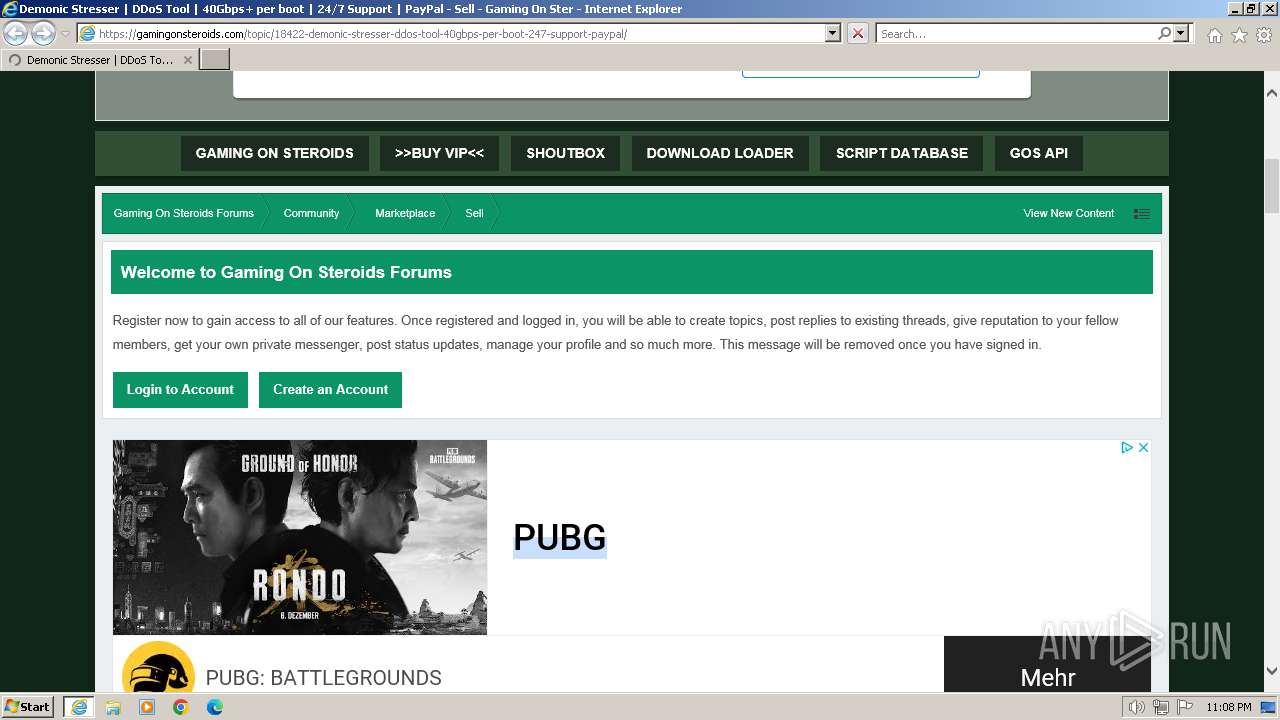1280x720 pixels.
Task: Click the page vertical scrollbar thumb
Action: pyautogui.click(x=1272, y=185)
